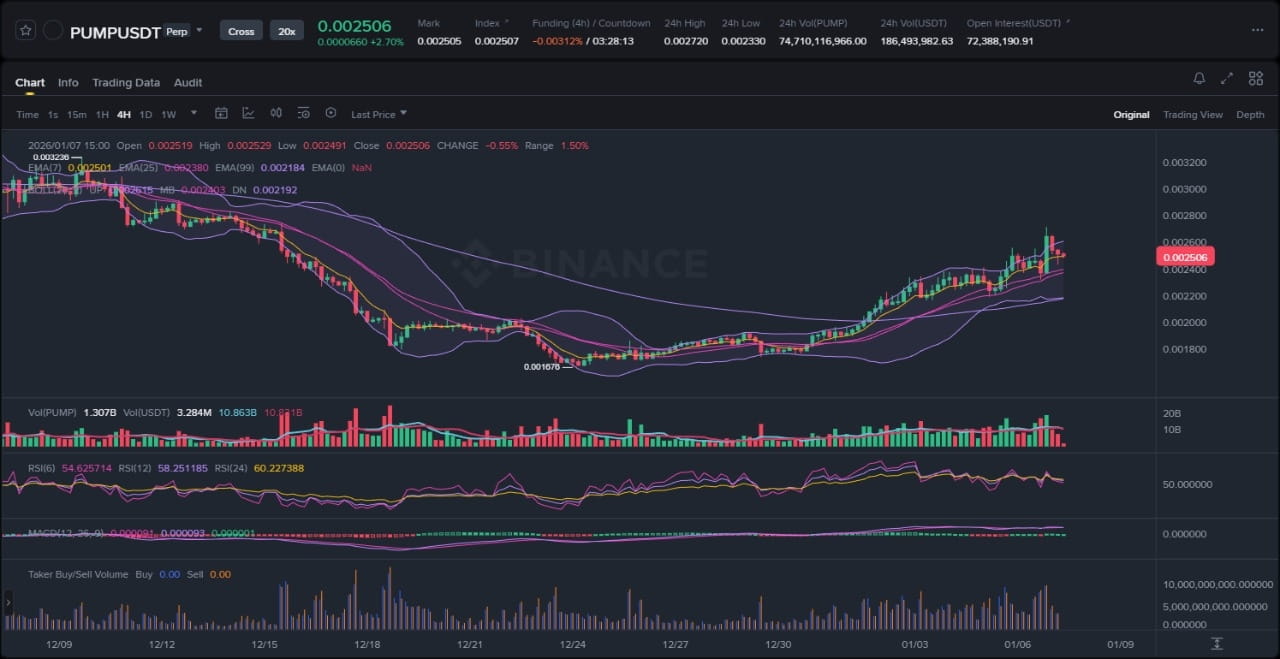1280x659 pixels.
Task: Open the price alert bell icon
Action: [x=1199, y=79]
